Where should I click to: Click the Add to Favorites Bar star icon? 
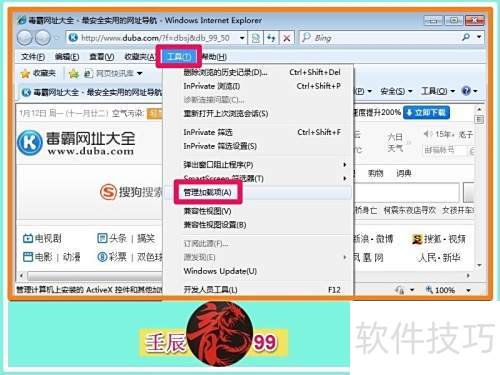point(74,73)
